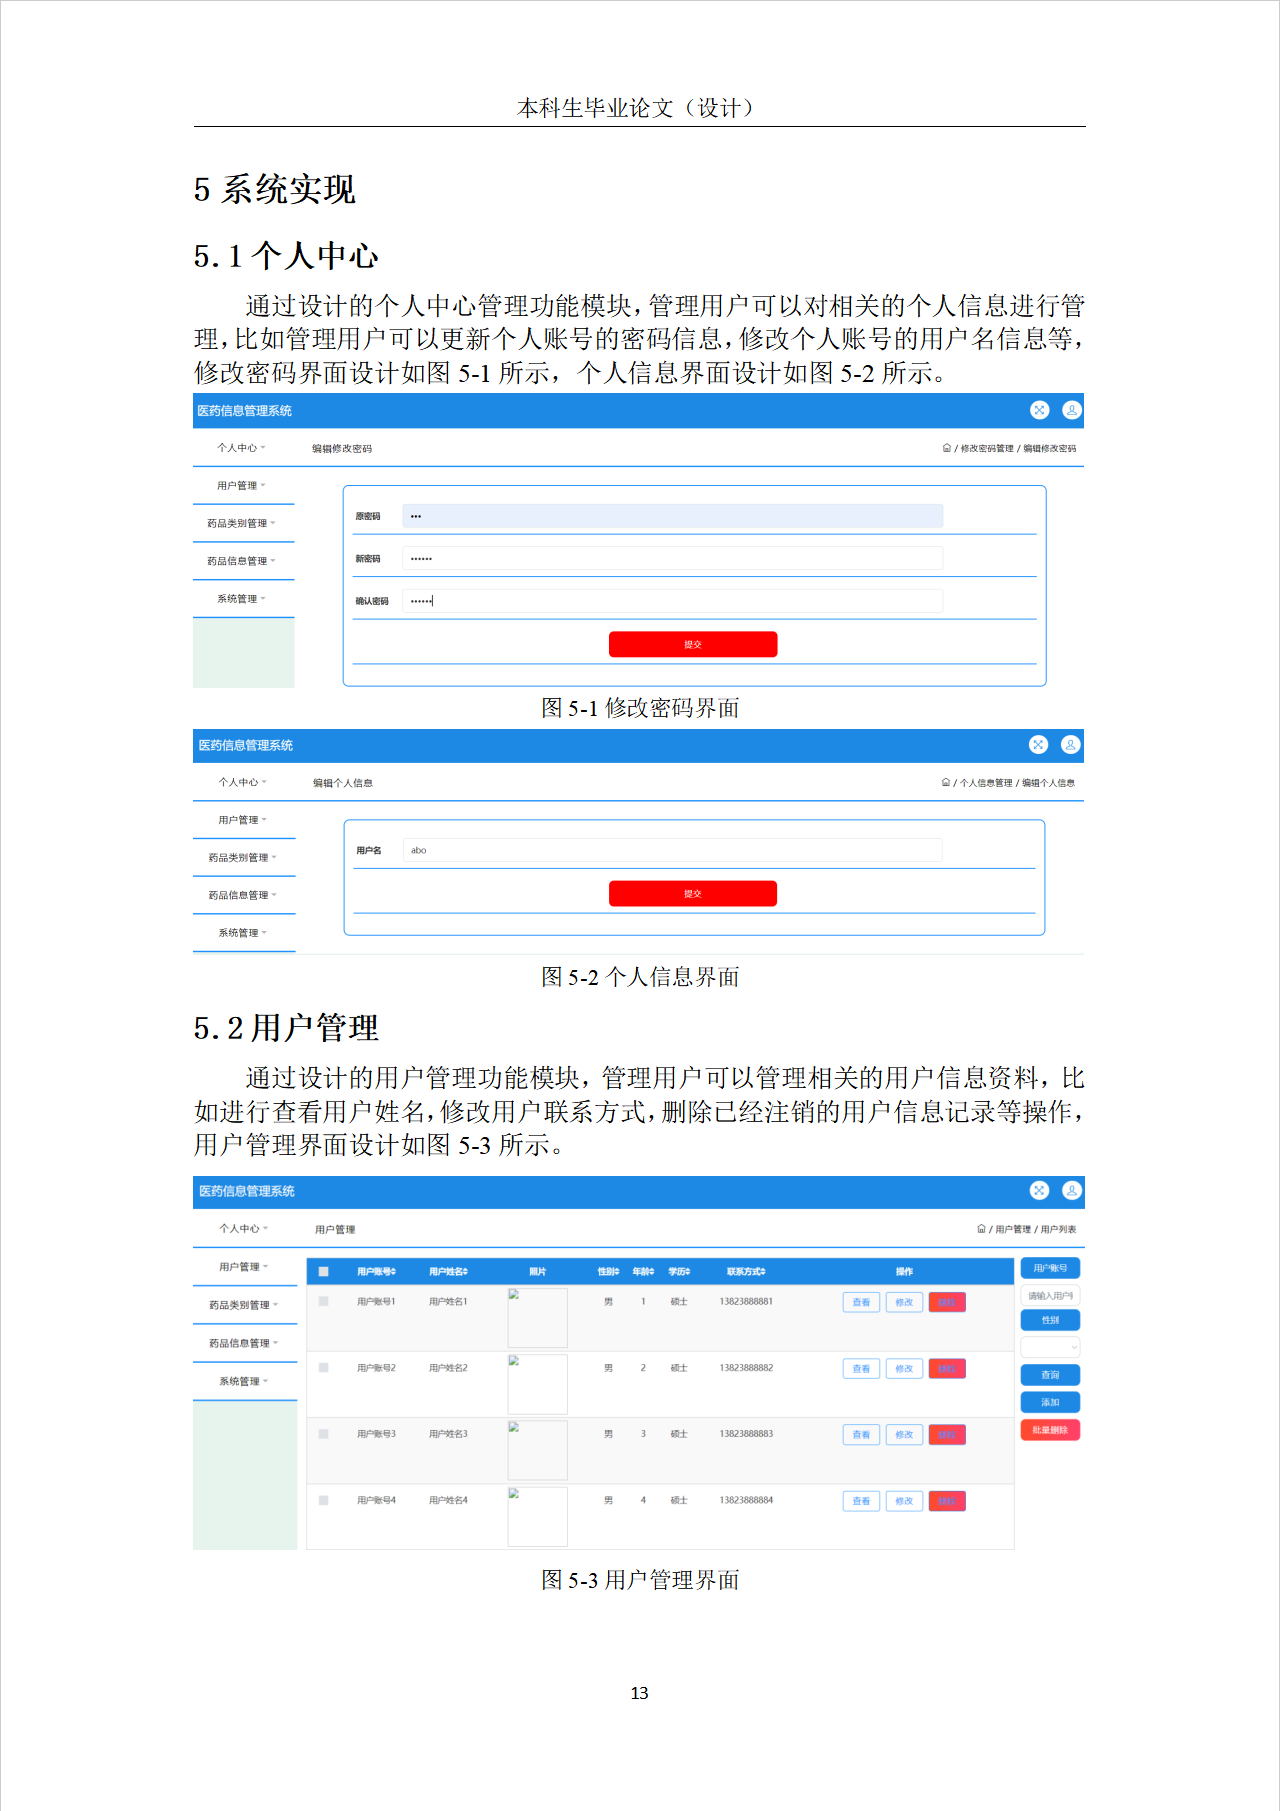Image resolution: width=1280 pixels, height=1811 pixels.
Task: Click broken photo image in 用户账号2 row
Action: 537,1384
